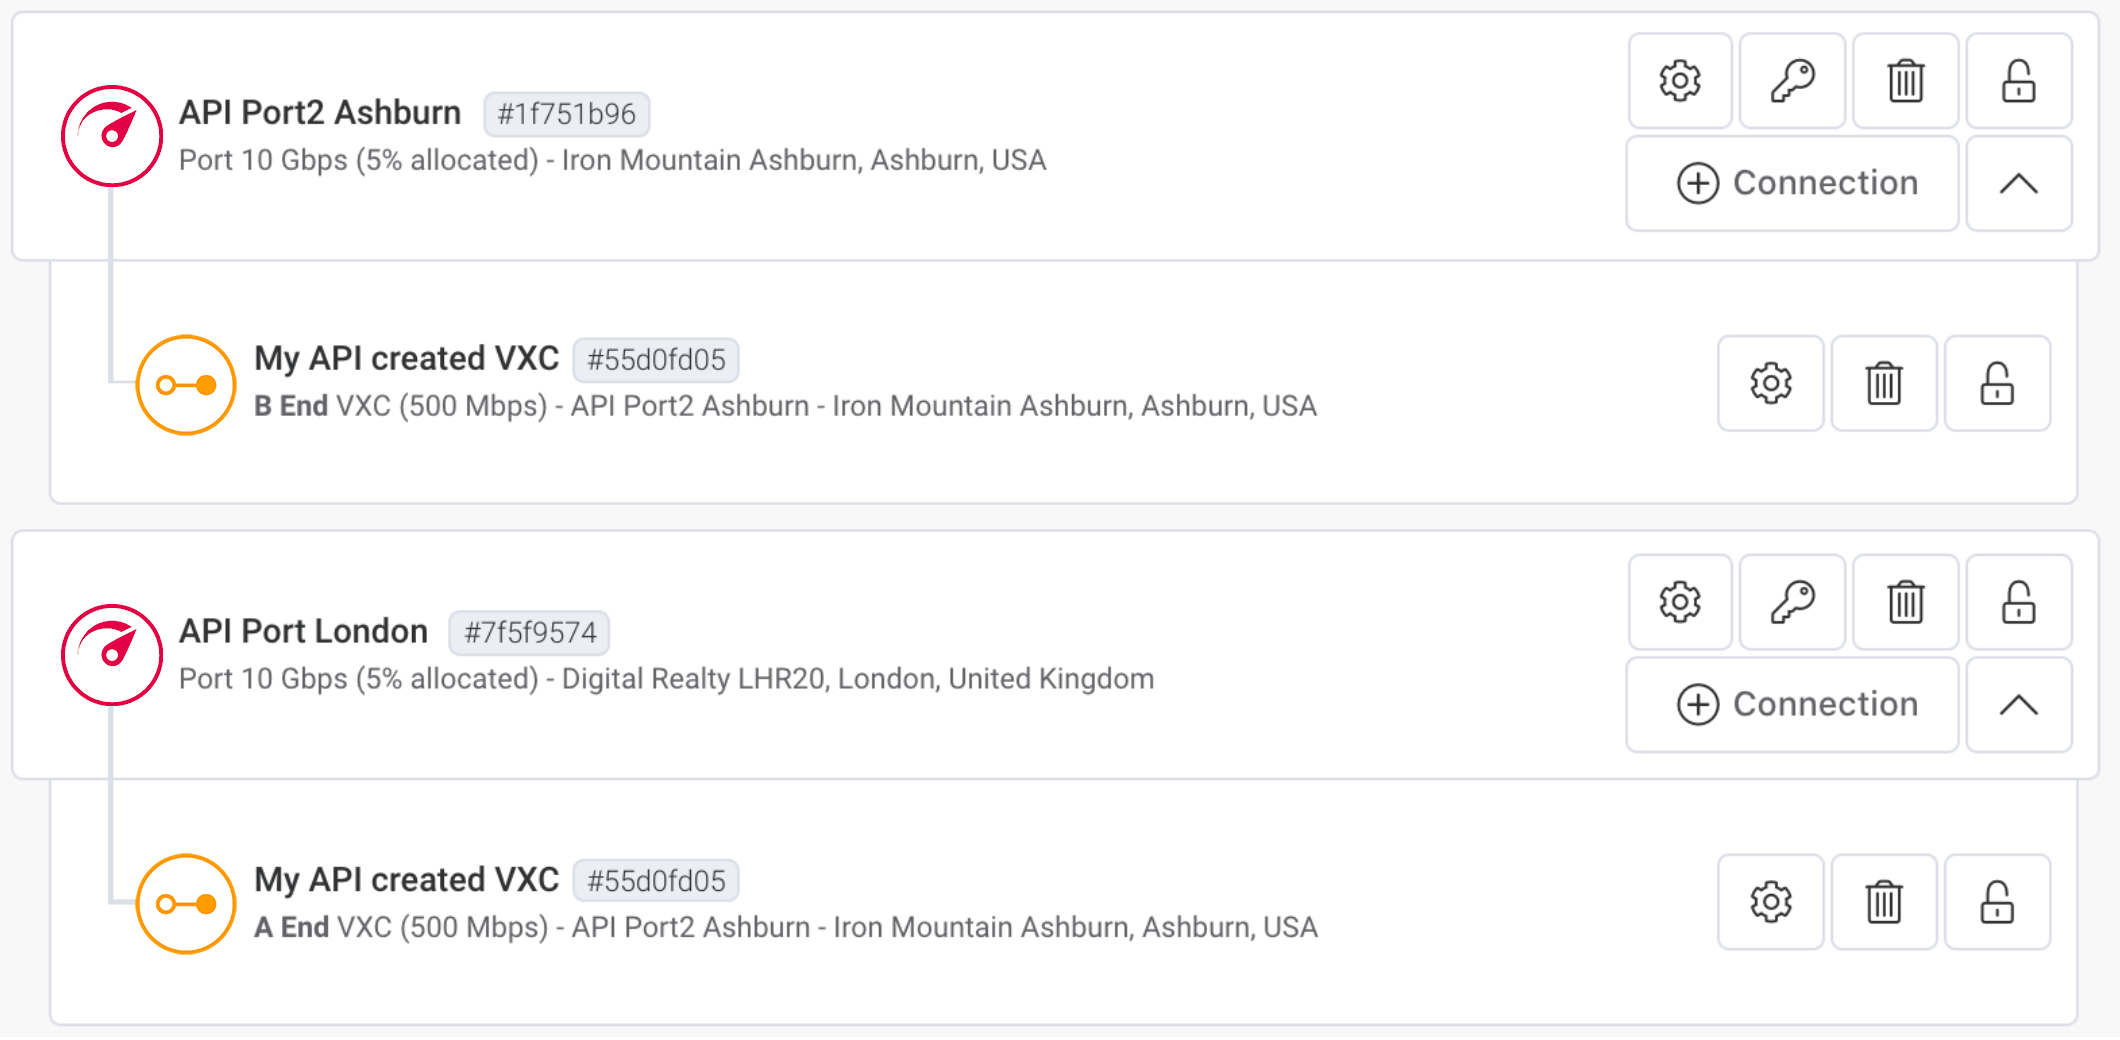Collapse the API Port London section

click(2019, 705)
